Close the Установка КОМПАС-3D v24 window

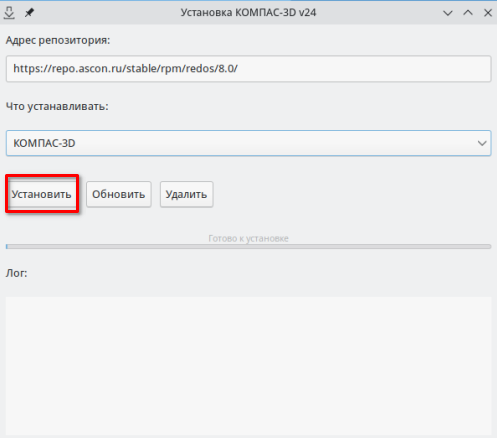tap(488, 13)
